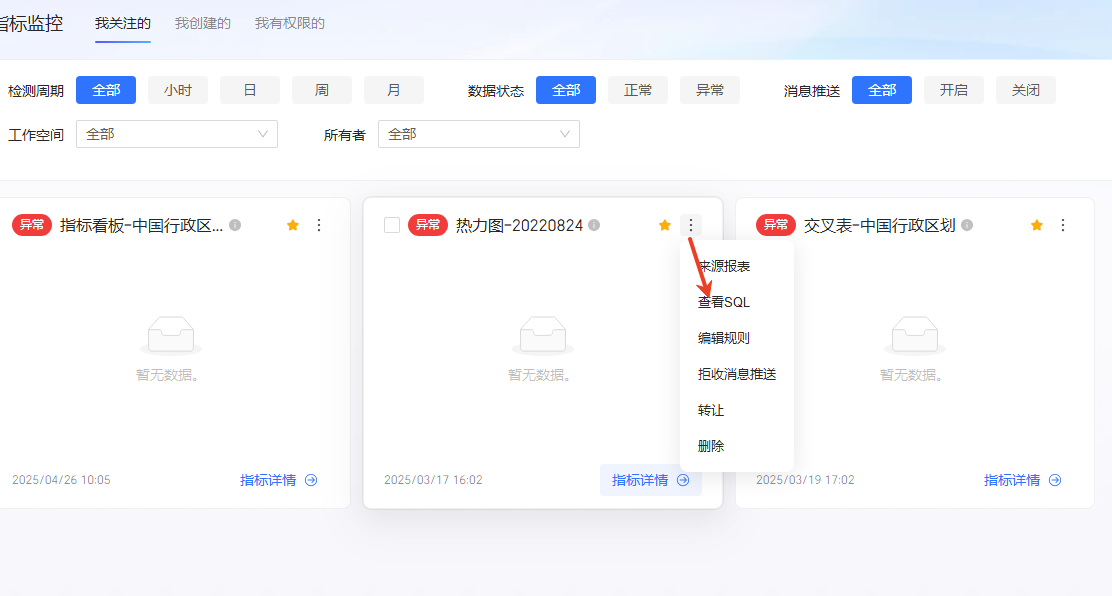Open 指标详情 link on 交叉表-中国行政区划 card
The height and width of the screenshot is (596, 1112).
1022,480
